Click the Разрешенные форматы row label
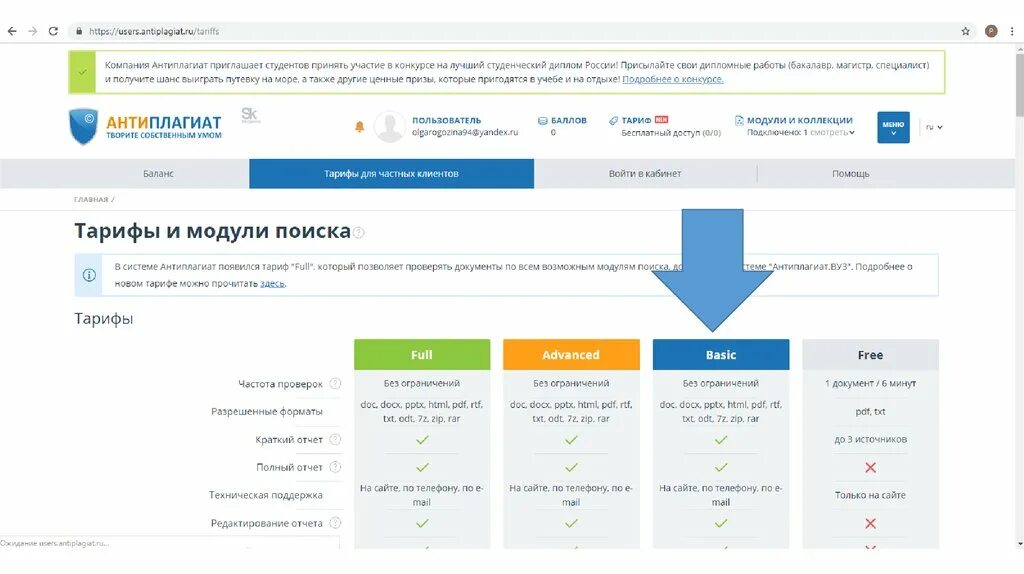1024x574 pixels. pyautogui.click(x=266, y=411)
